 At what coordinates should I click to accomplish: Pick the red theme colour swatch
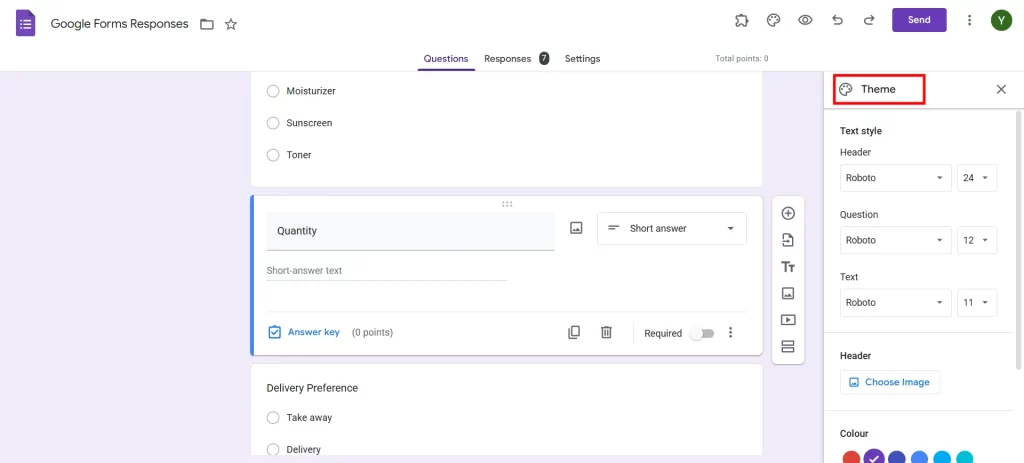[x=851, y=458]
